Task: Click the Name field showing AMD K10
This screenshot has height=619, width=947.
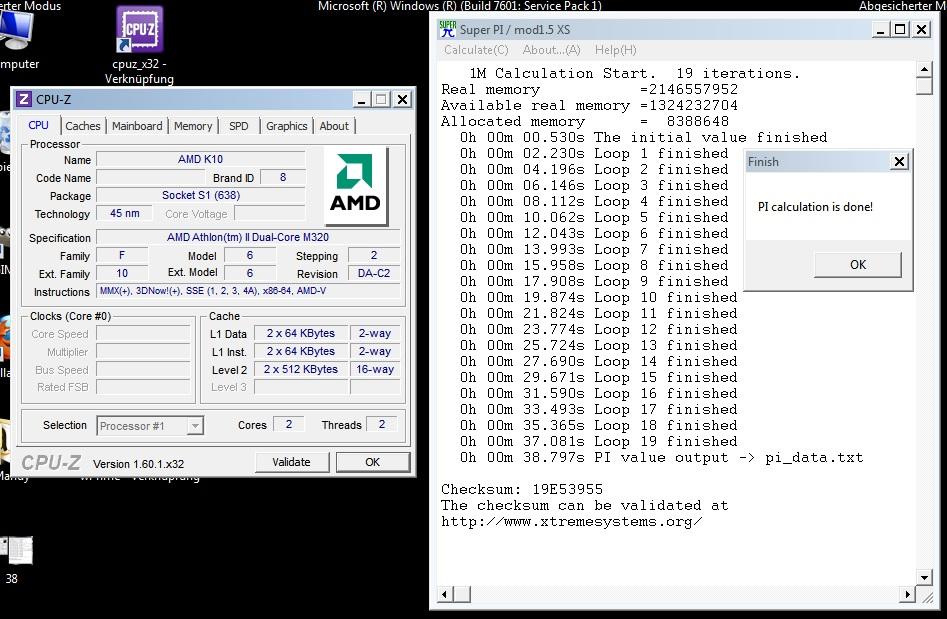Action: coord(201,159)
